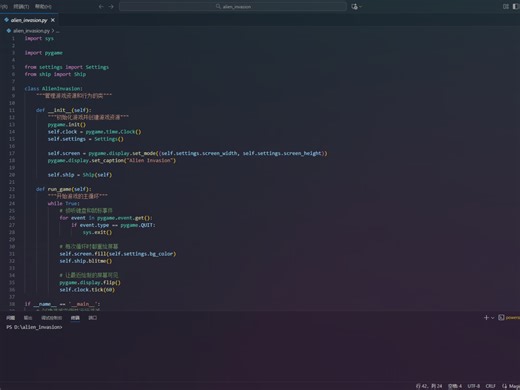Click the alien_invasion command center search box
This screenshot has width=520, height=390.
[233, 6]
